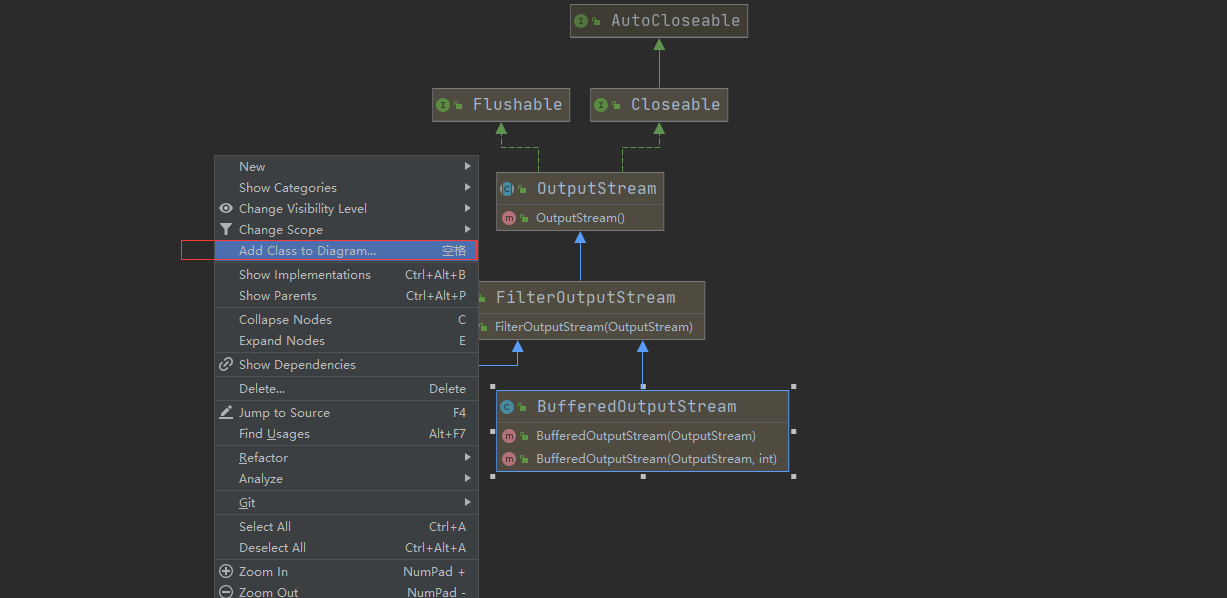The image size is (1227, 598).
Task: Open the Analyze submenu
Action: coord(346,479)
